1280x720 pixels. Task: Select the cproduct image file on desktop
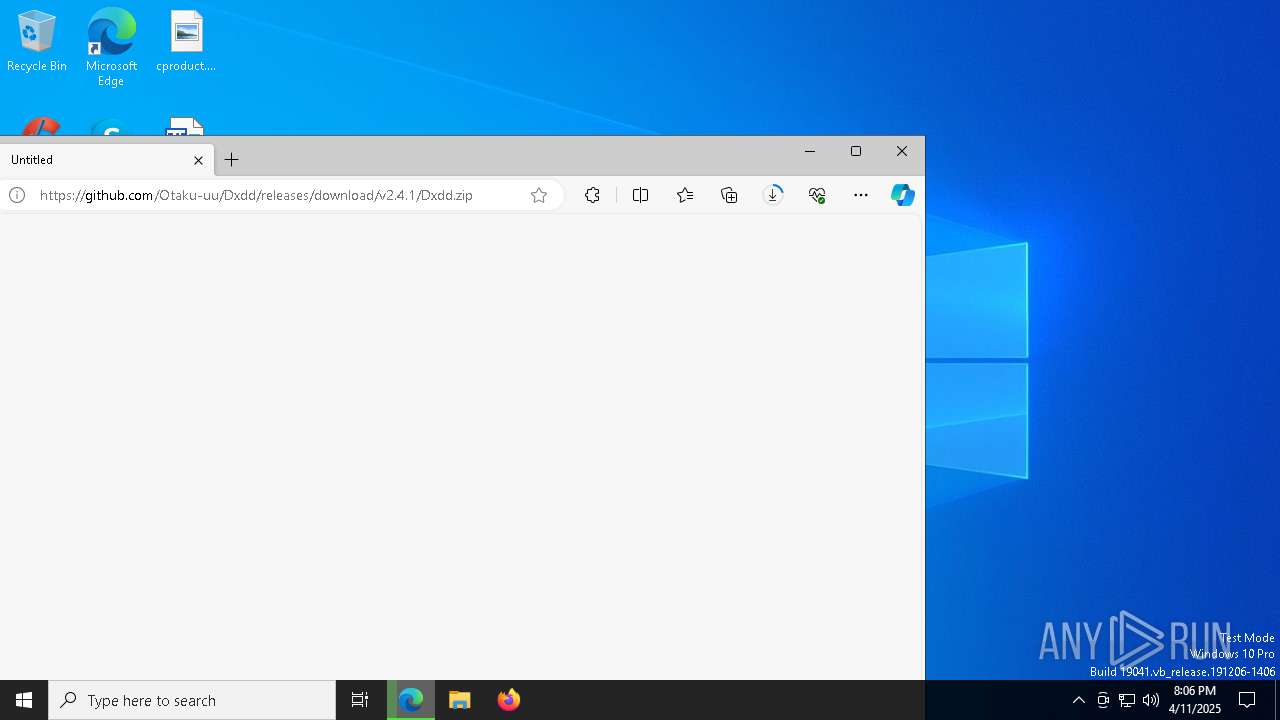click(x=186, y=42)
